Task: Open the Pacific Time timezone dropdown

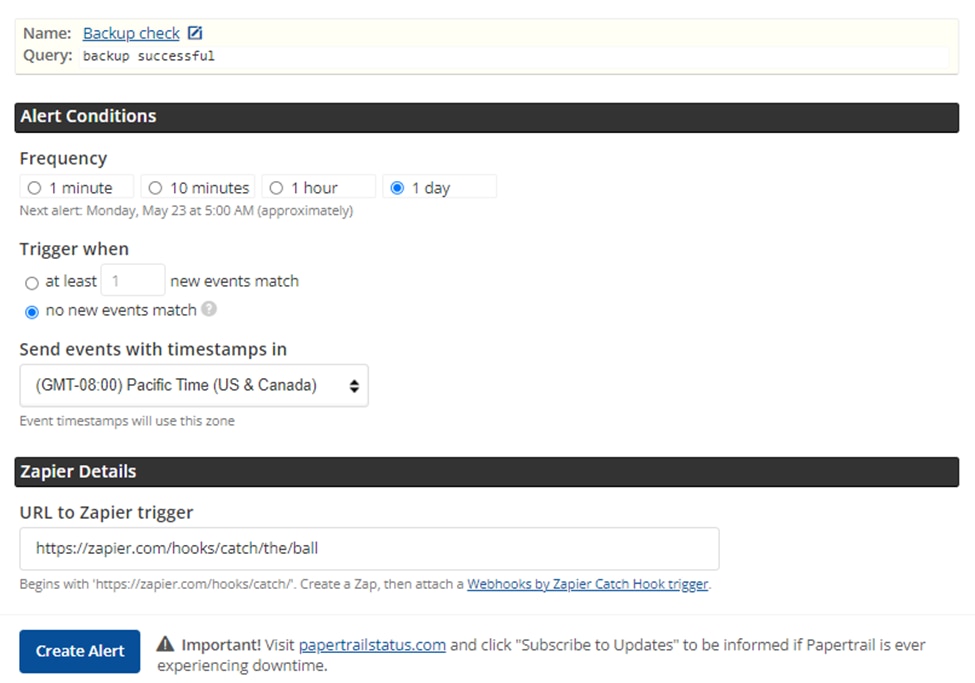Action: pos(194,386)
